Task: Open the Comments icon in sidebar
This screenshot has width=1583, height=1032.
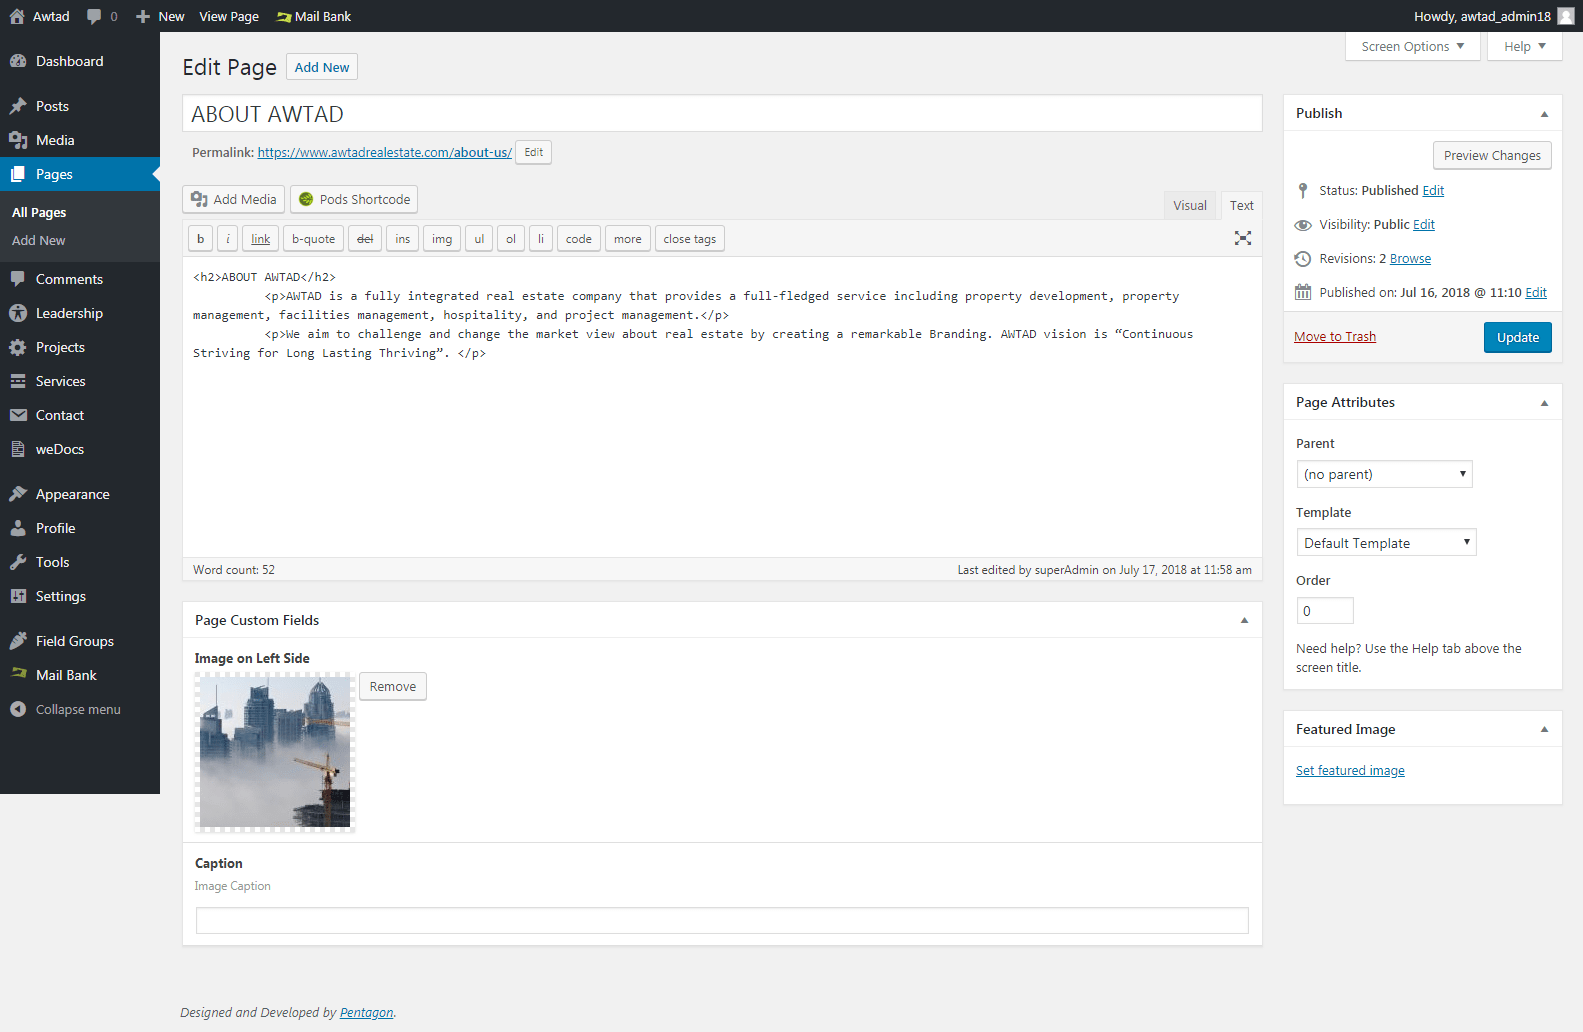Action: pos(18,279)
